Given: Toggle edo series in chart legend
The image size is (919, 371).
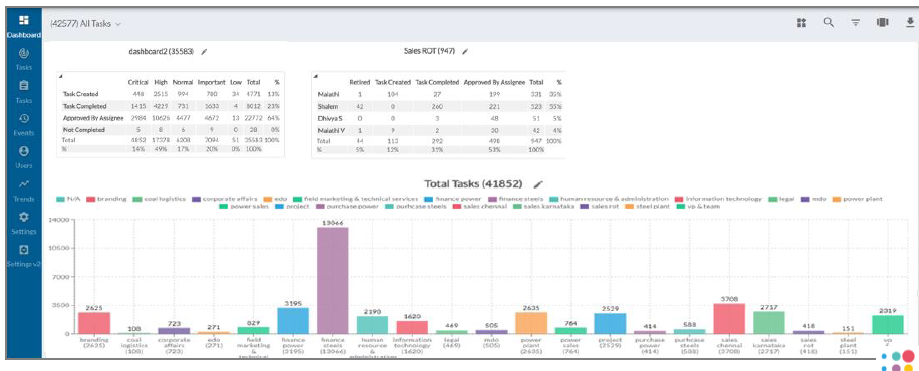Looking at the screenshot, I should click(x=275, y=199).
